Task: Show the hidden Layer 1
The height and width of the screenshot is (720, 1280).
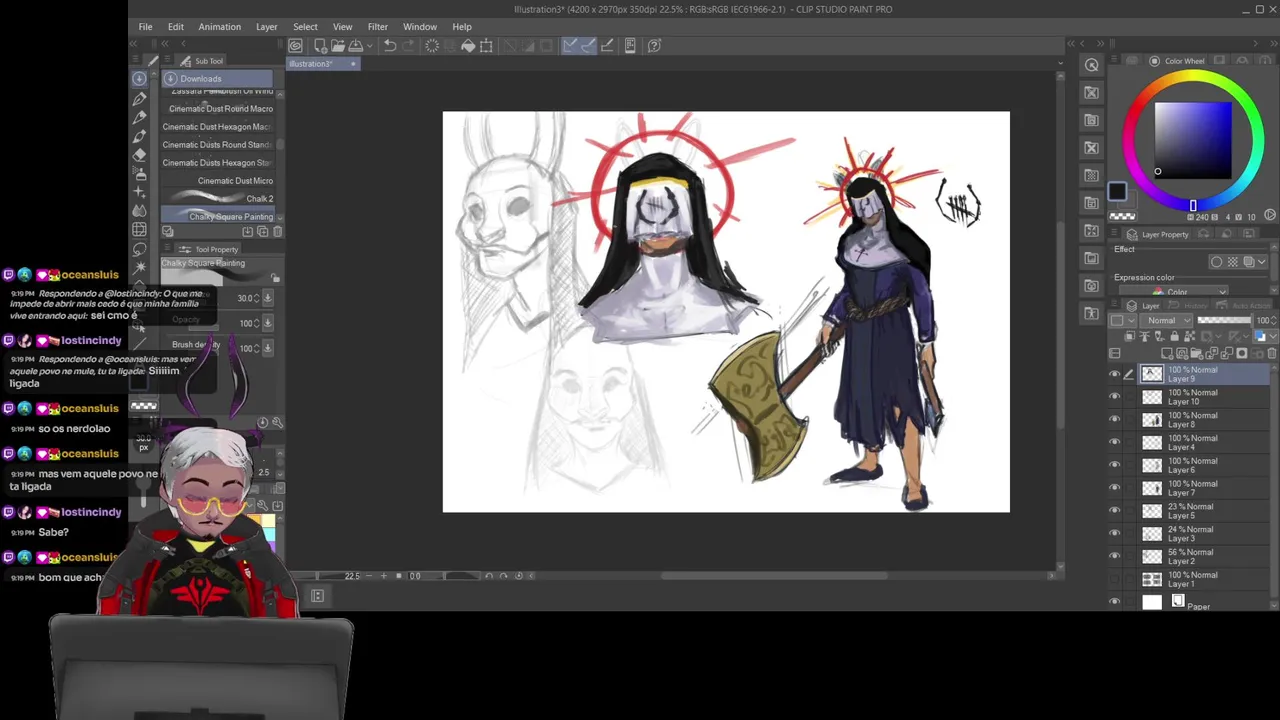Action: click(1115, 579)
